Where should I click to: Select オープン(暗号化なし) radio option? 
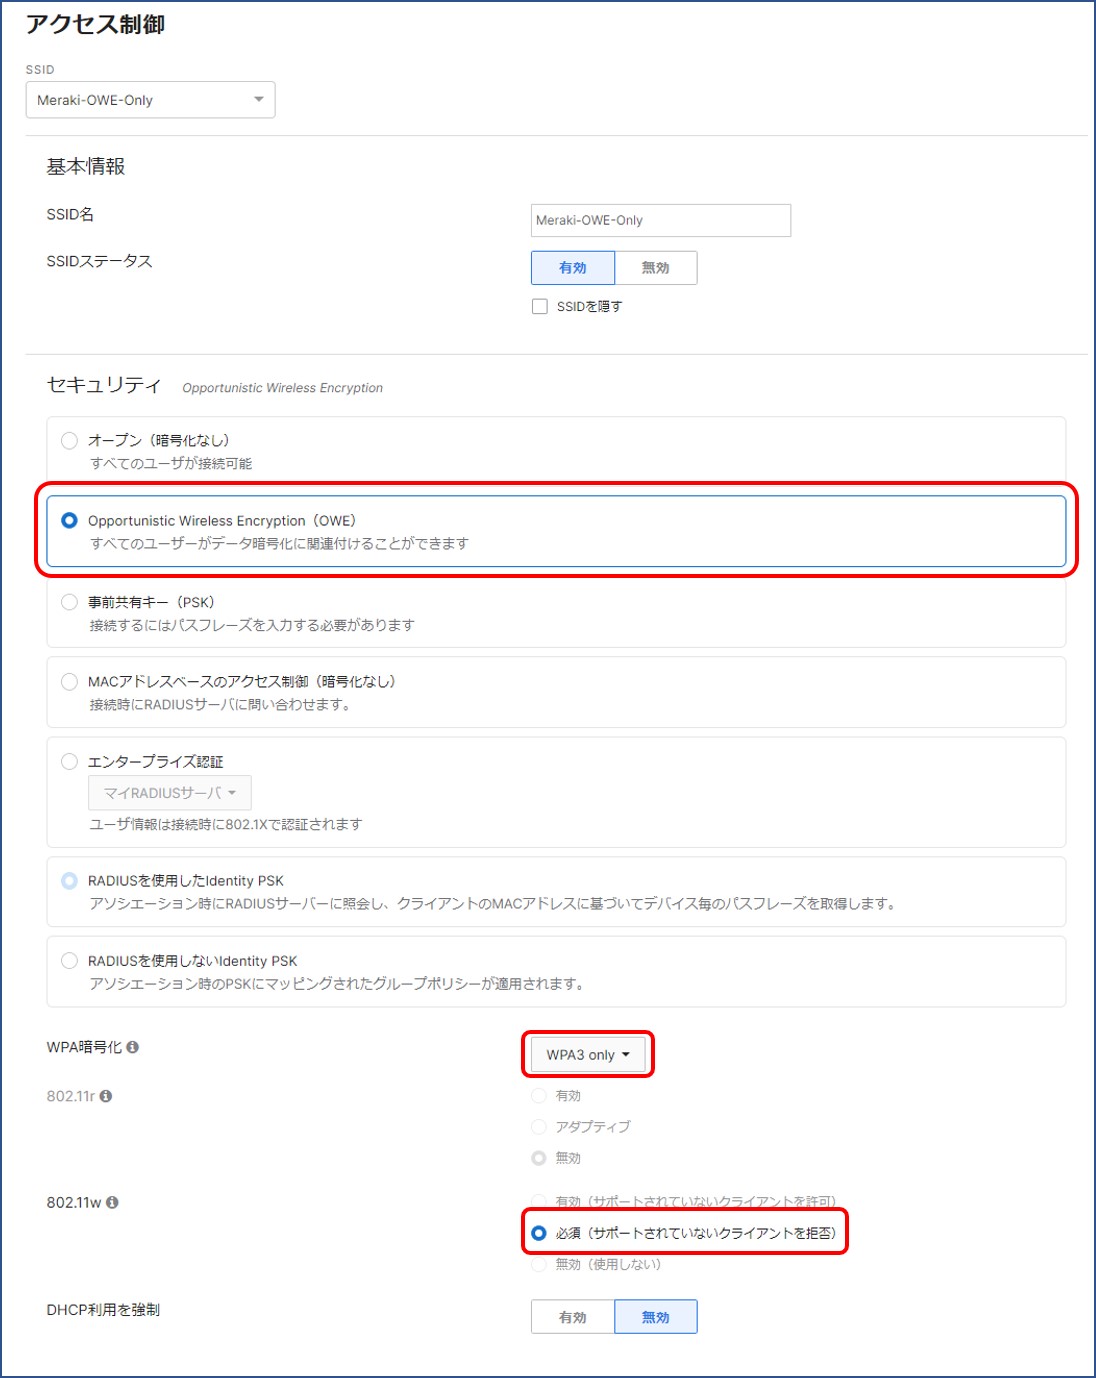pos(69,440)
